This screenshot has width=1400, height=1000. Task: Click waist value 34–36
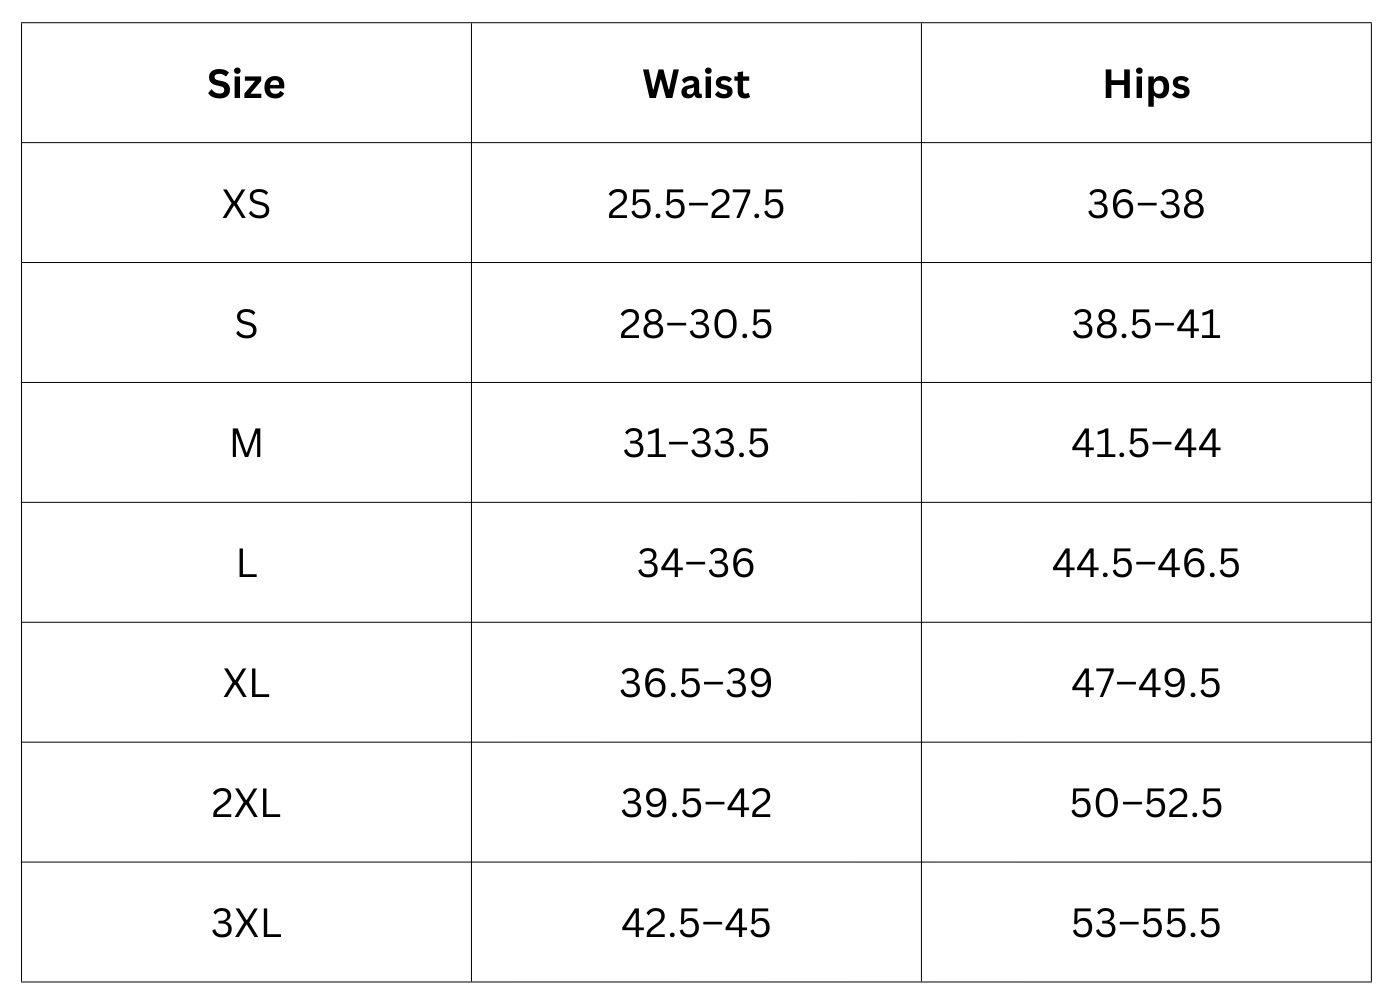[696, 563]
